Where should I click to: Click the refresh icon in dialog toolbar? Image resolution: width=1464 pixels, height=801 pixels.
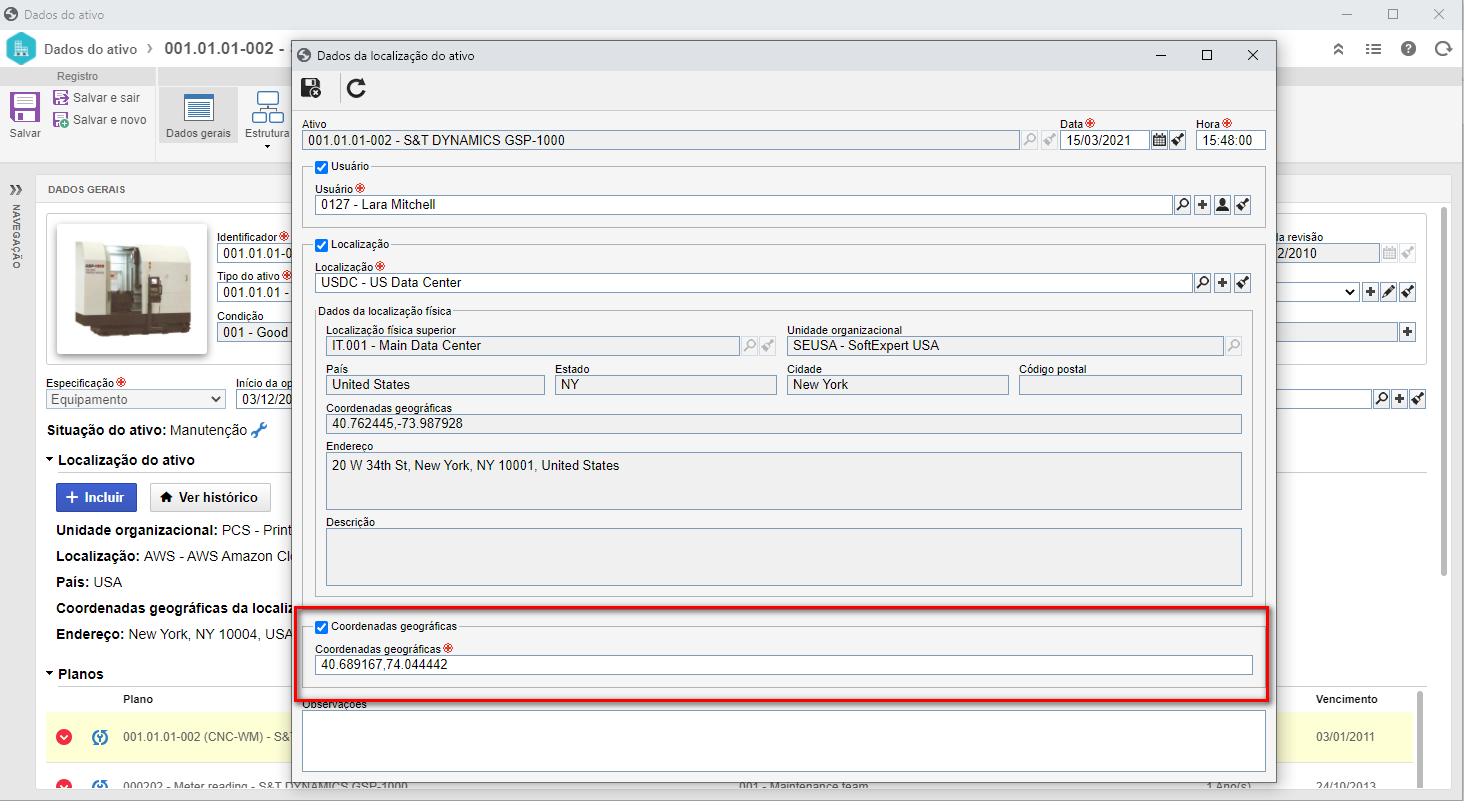(x=356, y=88)
